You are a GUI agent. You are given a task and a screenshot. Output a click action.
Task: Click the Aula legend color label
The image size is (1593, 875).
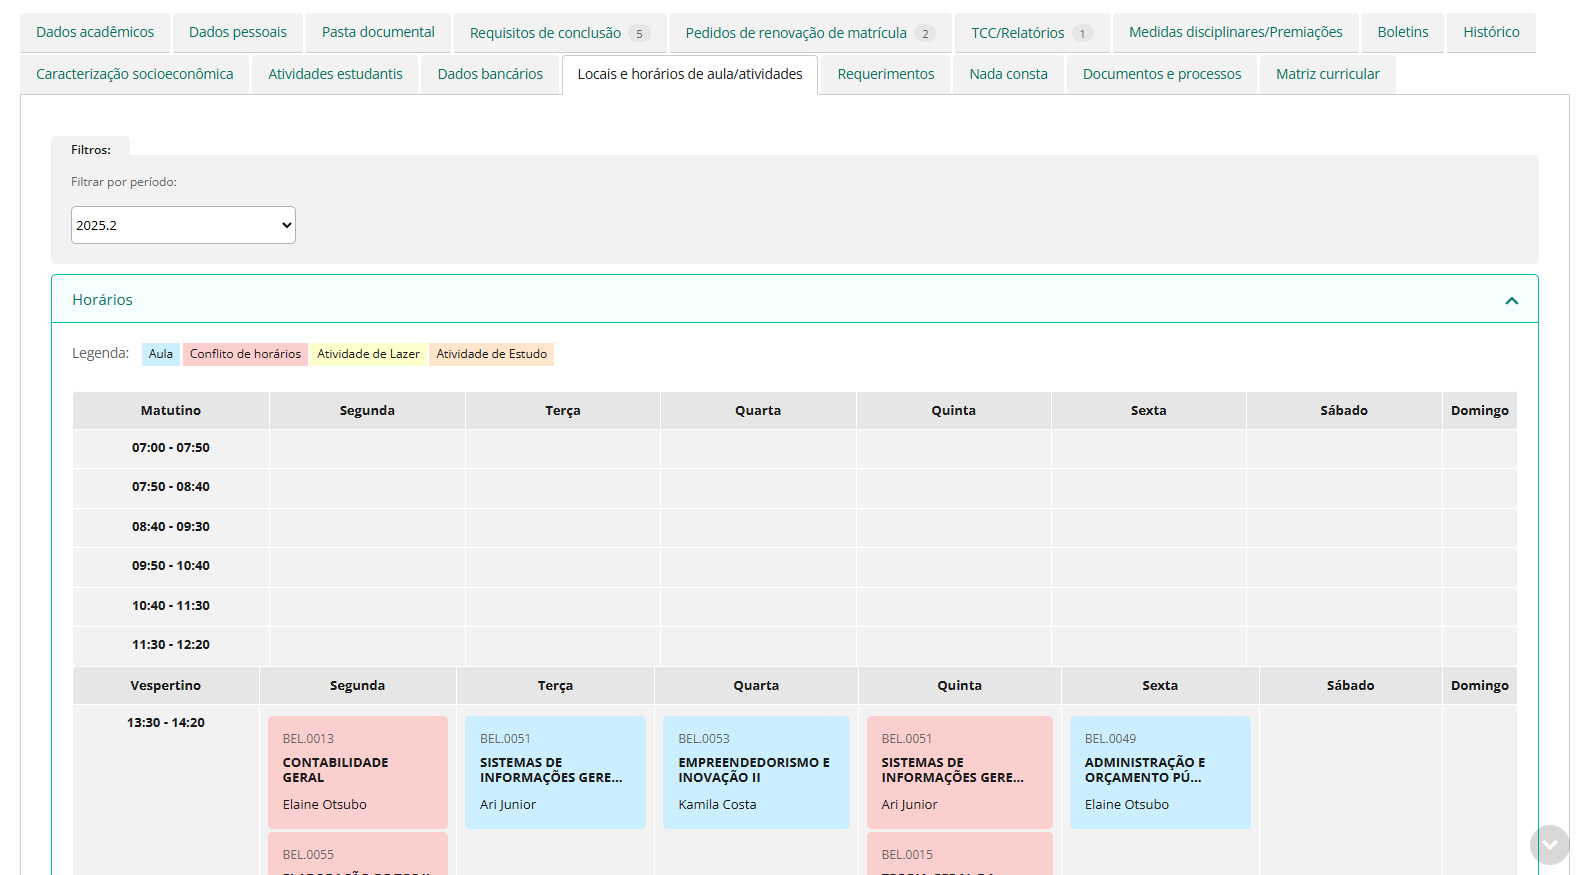160,354
